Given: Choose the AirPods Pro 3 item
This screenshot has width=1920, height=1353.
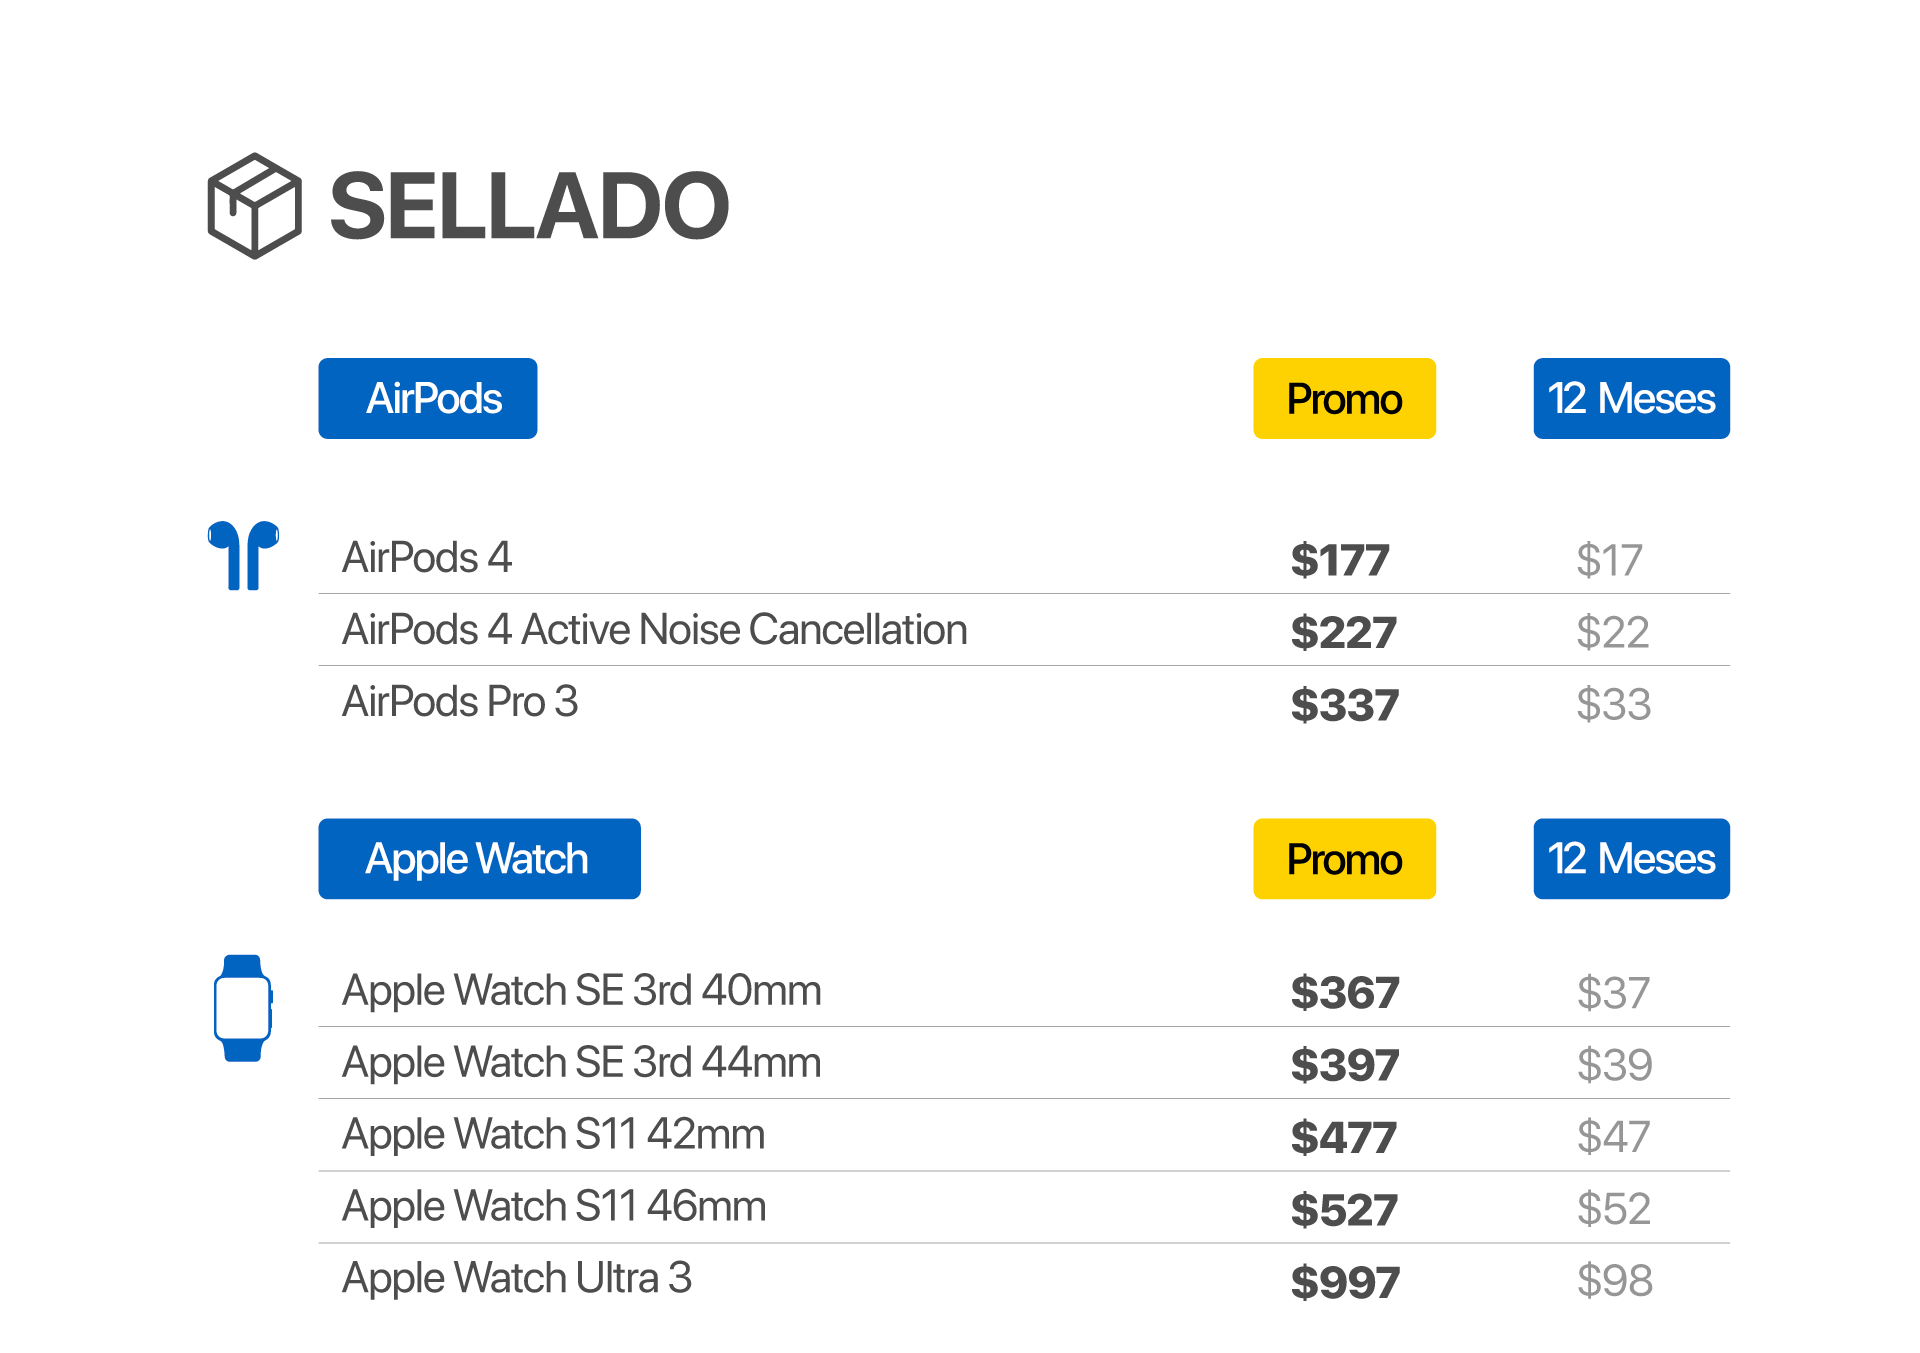Looking at the screenshot, I should (x=460, y=702).
